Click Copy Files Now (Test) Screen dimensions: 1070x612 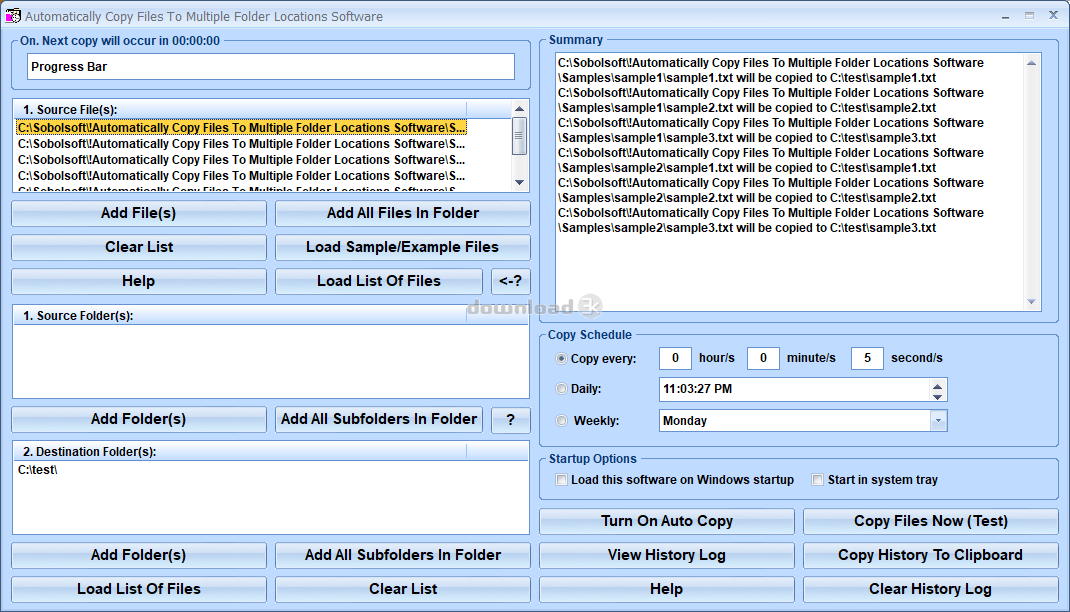[x=931, y=521]
